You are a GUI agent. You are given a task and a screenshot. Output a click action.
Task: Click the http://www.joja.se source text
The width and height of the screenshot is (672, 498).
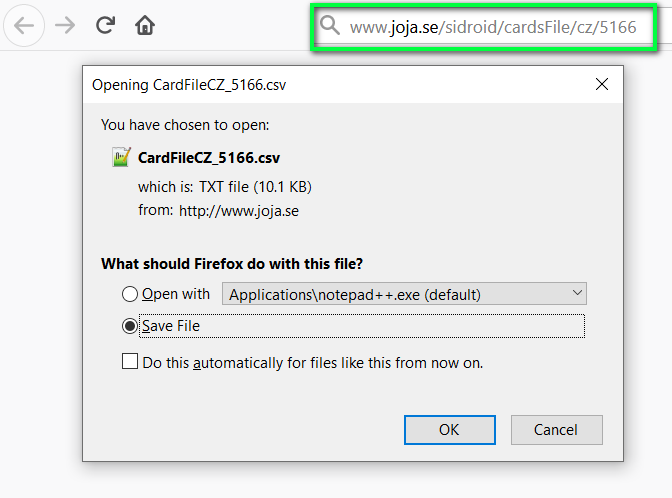tap(239, 211)
